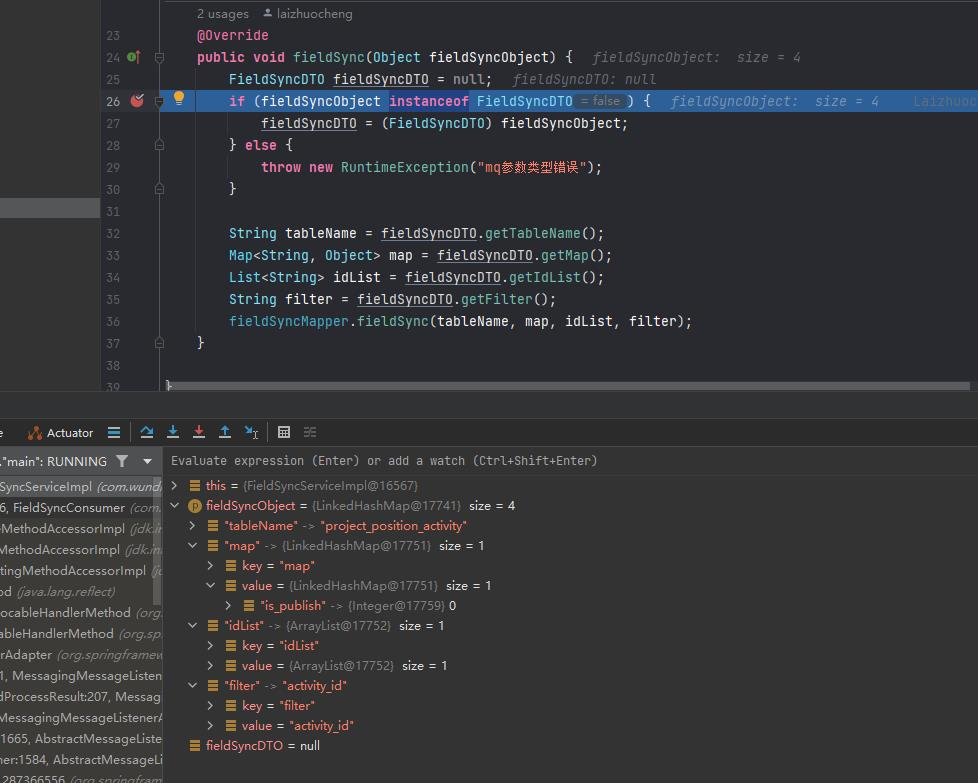Collapse the fieldSyncObject variable node

(175, 505)
